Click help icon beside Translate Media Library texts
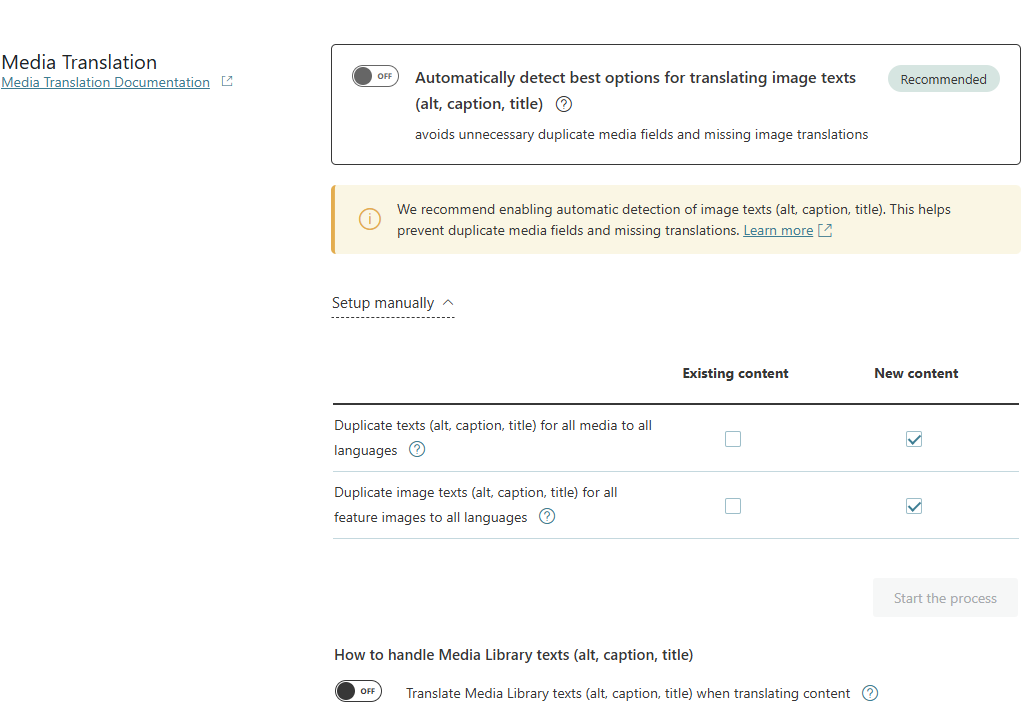Viewport: 1036px width, 720px height. [870, 693]
